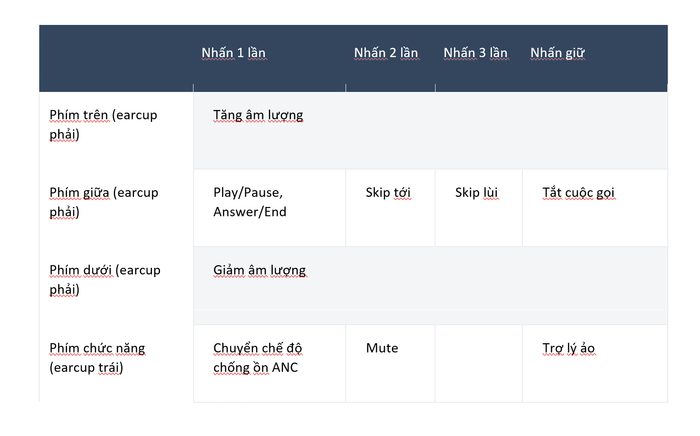The width and height of the screenshot is (700, 436).
Task: Click the 'Tăng âm lượng' cell
Action: point(258,115)
